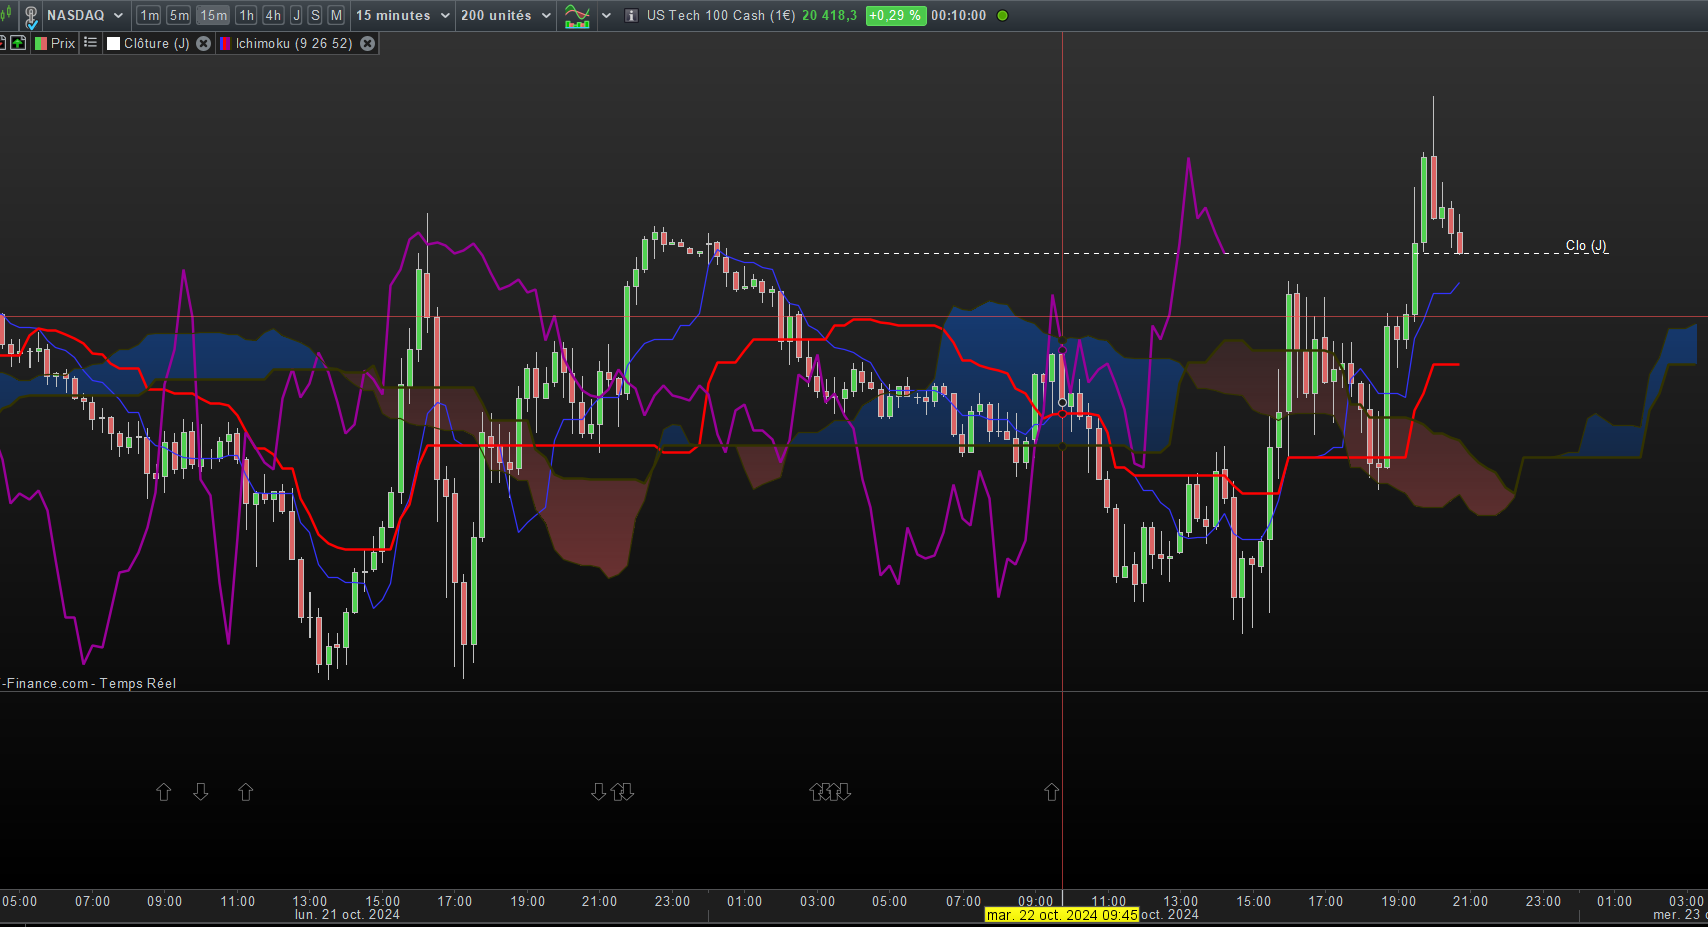Switch to the 1h timeframe

[246, 16]
